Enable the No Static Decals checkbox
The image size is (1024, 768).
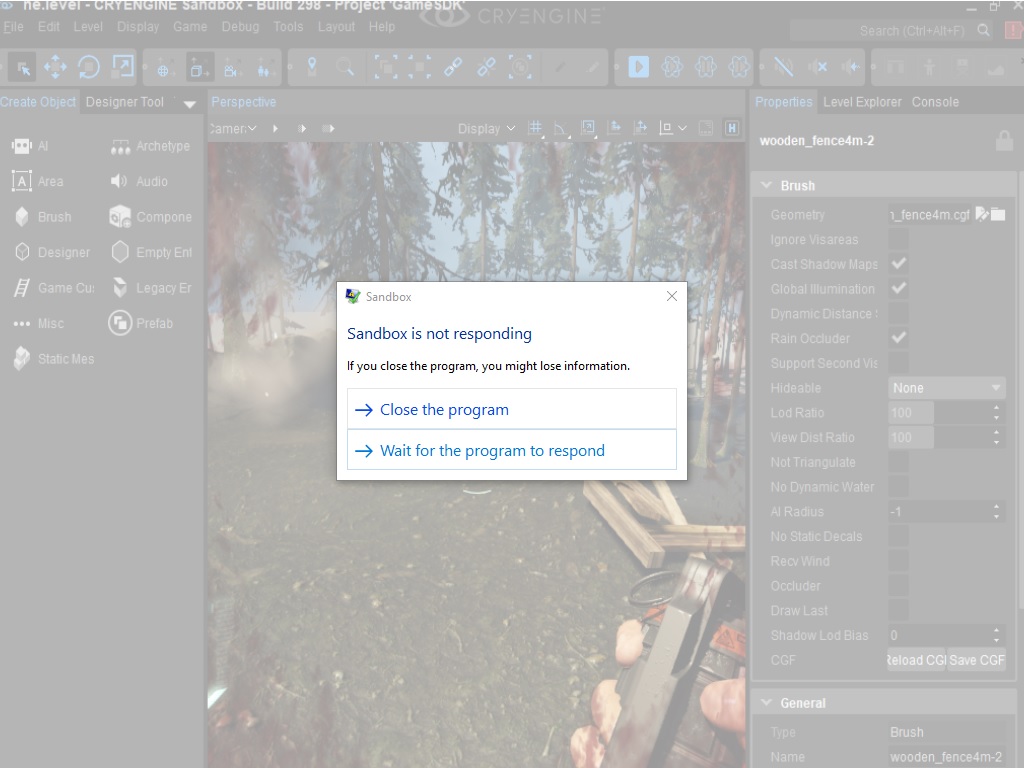pos(899,536)
